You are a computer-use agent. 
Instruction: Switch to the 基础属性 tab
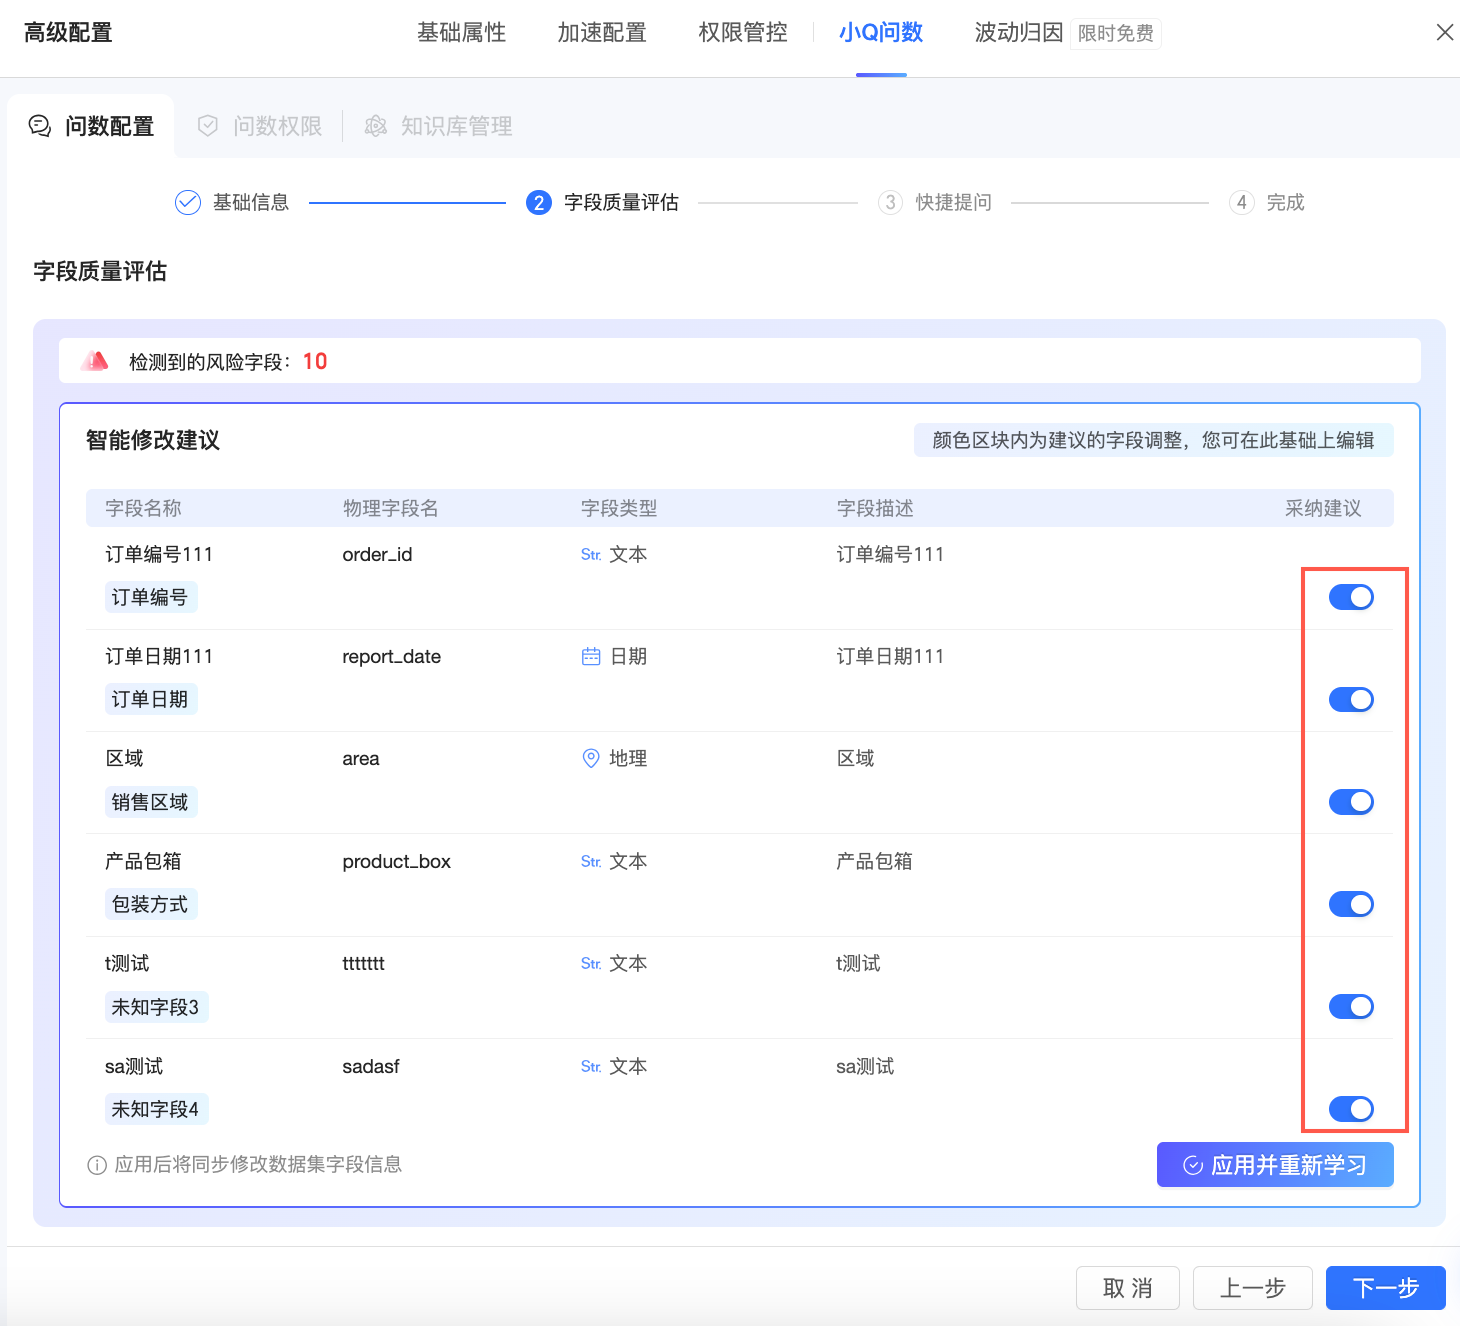click(461, 33)
